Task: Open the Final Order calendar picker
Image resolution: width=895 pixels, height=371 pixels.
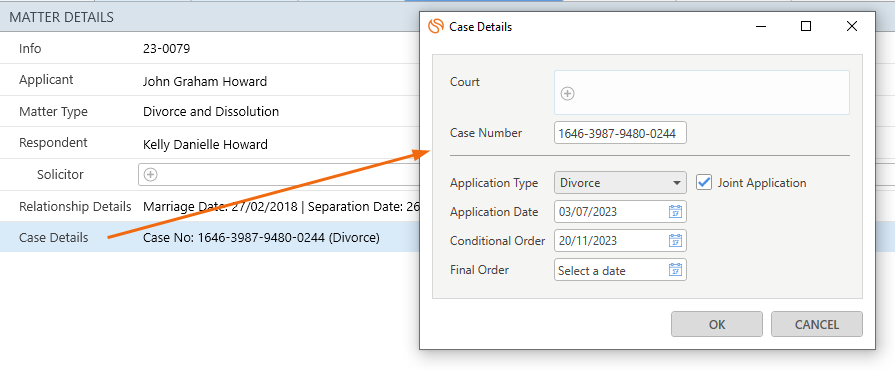Action: point(675,270)
